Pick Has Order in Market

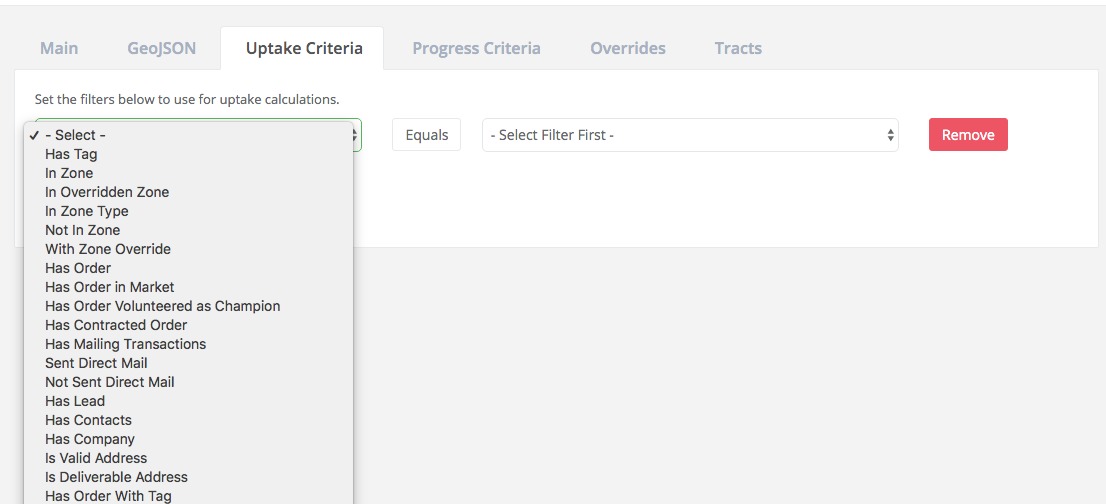click(110, 287)
